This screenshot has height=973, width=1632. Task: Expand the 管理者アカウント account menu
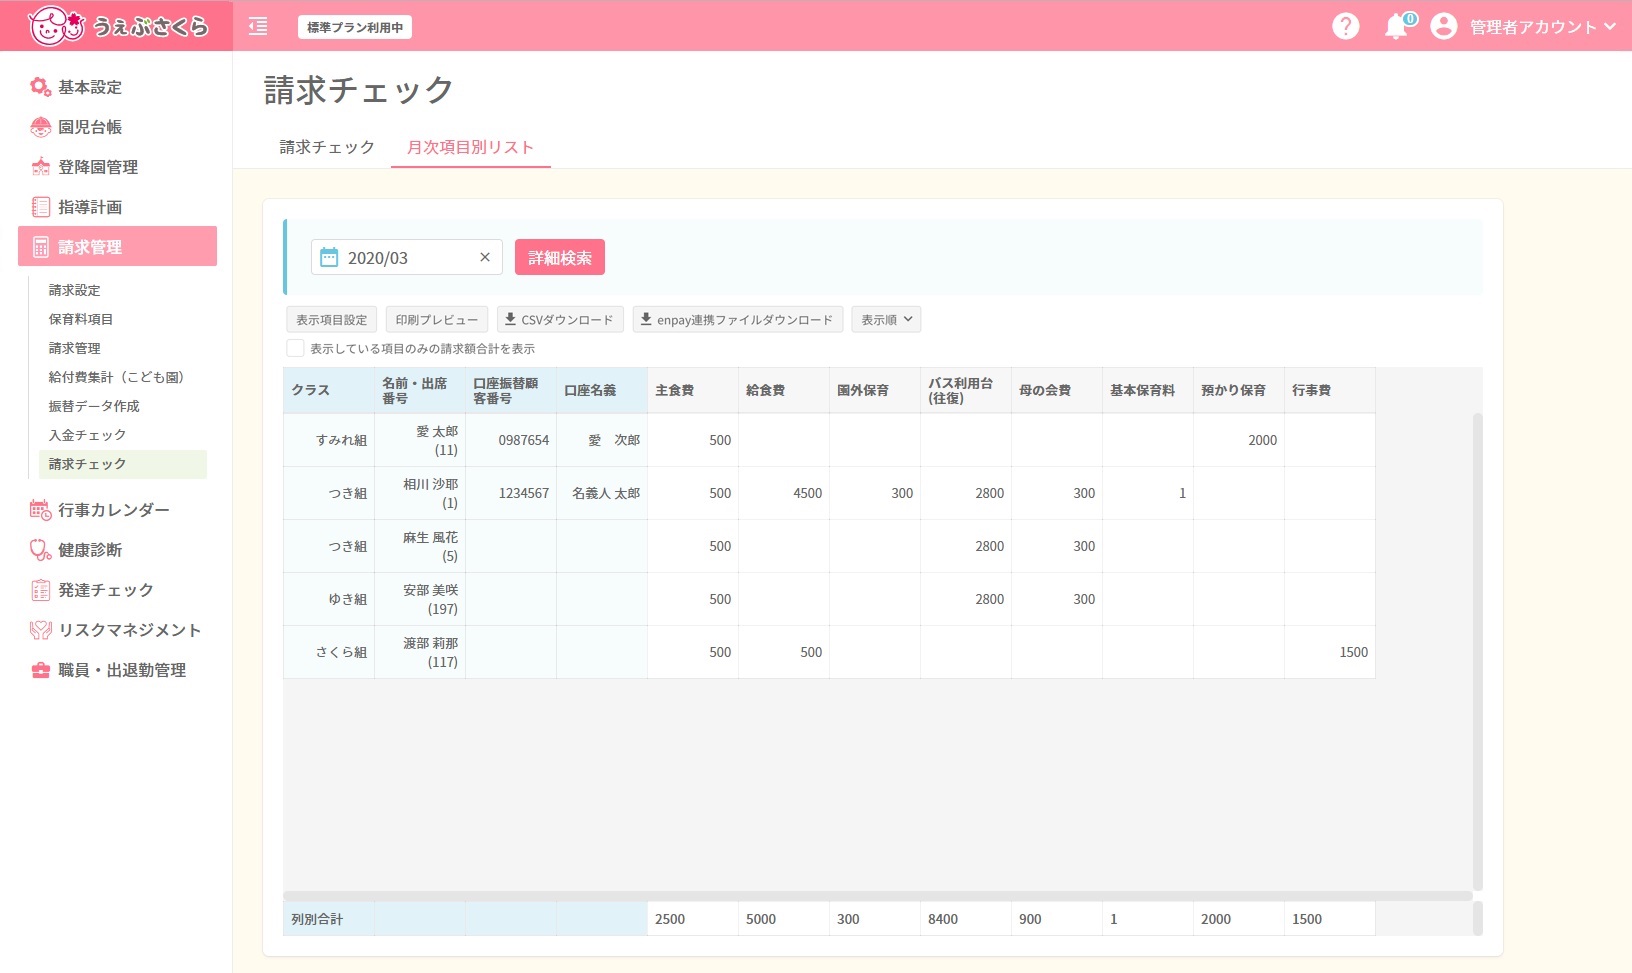pyautogui.click(x=1542, y=27)
